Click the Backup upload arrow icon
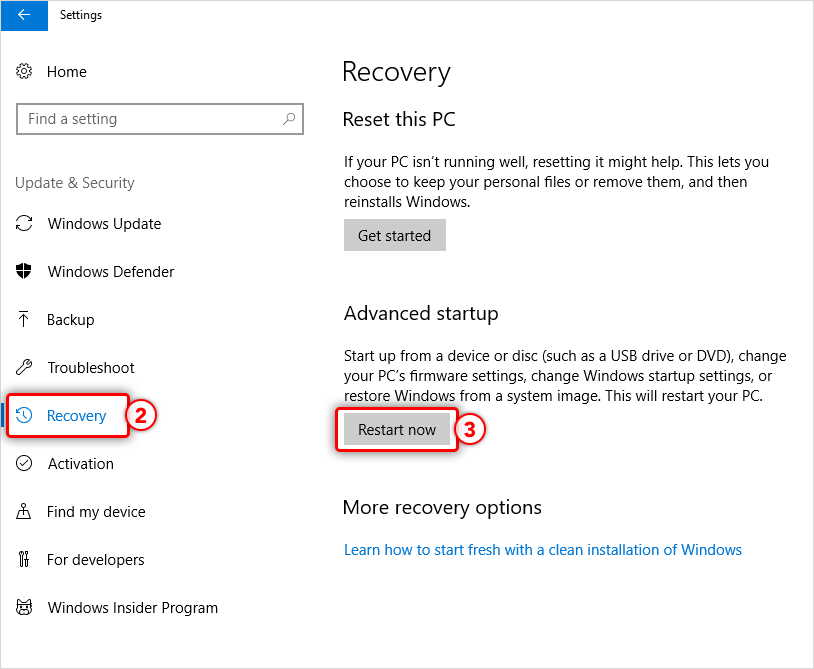This screenshot has height=669, width=814. tap(25, 320)
